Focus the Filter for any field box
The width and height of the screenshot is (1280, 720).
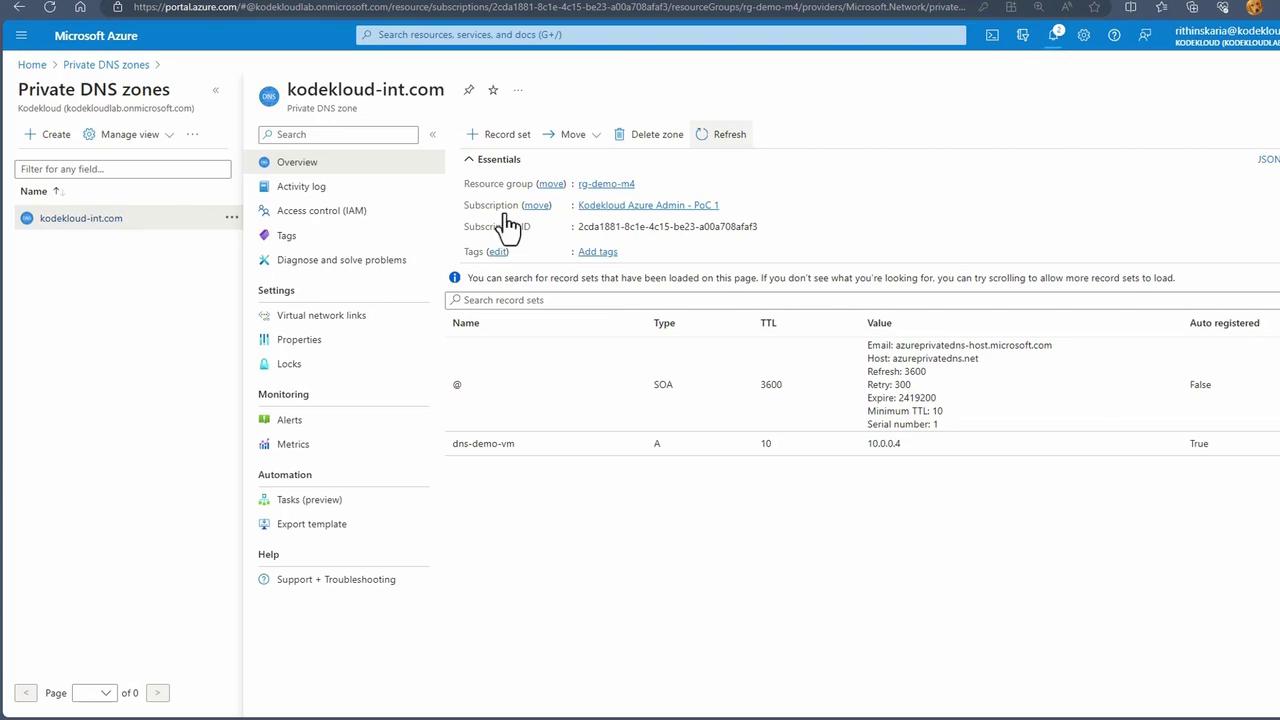tap(123, 169)
